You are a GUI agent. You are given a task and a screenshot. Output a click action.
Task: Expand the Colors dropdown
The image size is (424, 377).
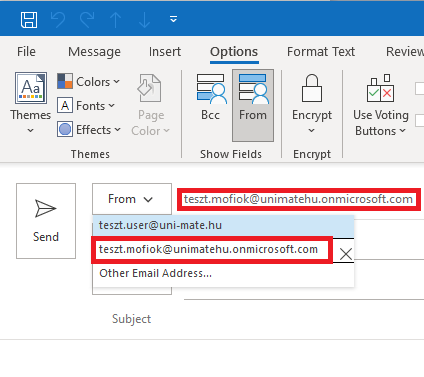pyautogui.click(x=88, y=81)
